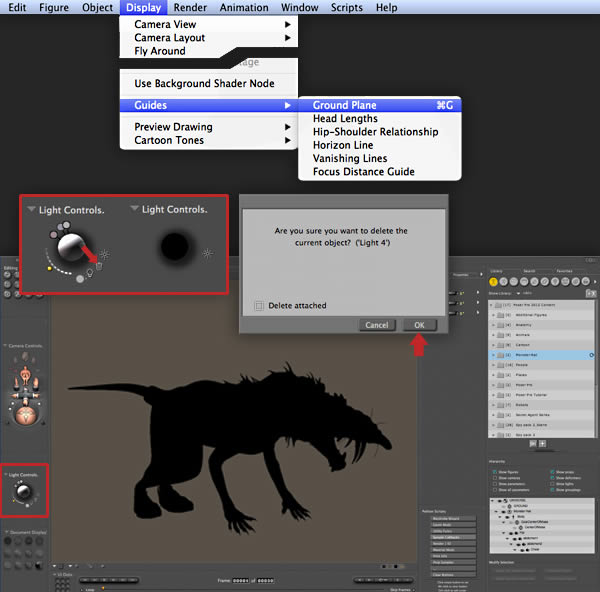Screen dimensions: 600x592
Task: Select the Props library category icon
Action: pyautogui.click(x=545, y=282)
